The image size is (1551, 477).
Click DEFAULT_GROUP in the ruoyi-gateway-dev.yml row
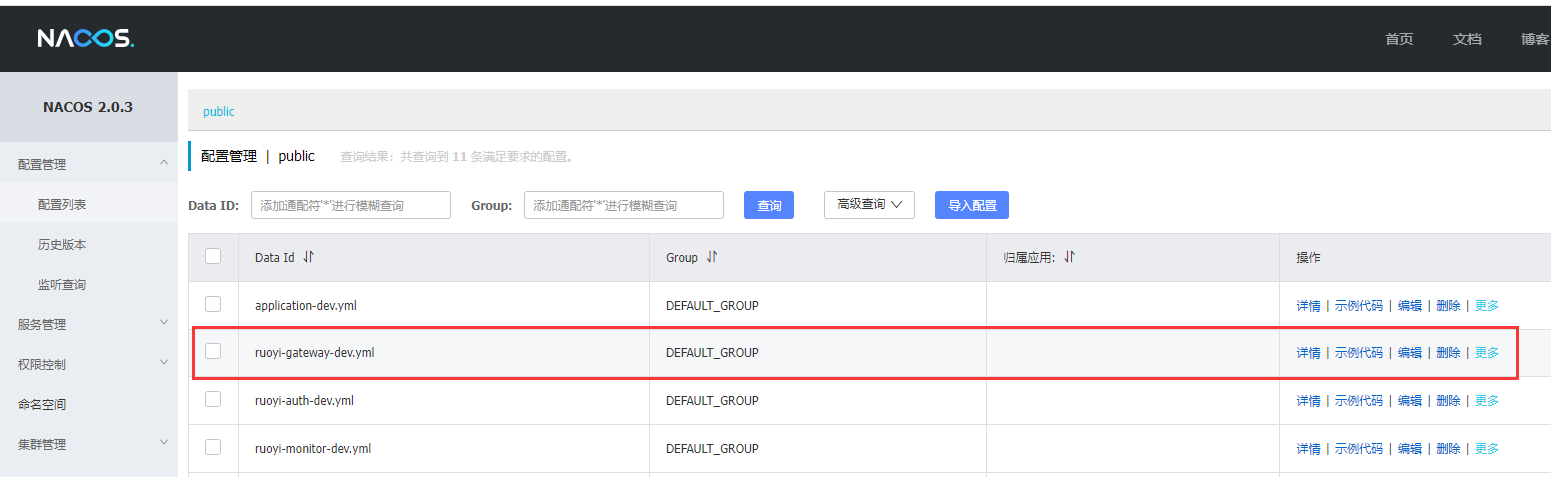[x=712, y=353]
